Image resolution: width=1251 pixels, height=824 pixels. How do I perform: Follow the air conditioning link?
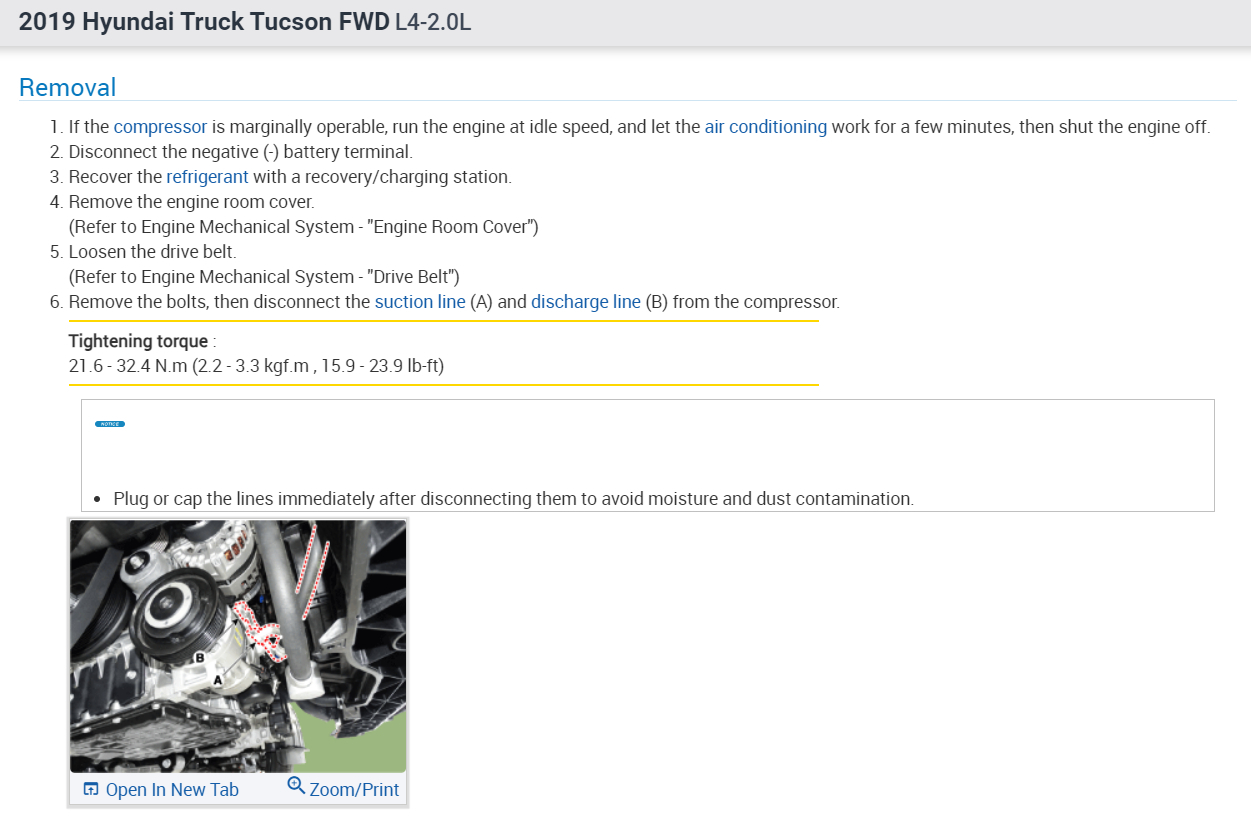(765, 127)
